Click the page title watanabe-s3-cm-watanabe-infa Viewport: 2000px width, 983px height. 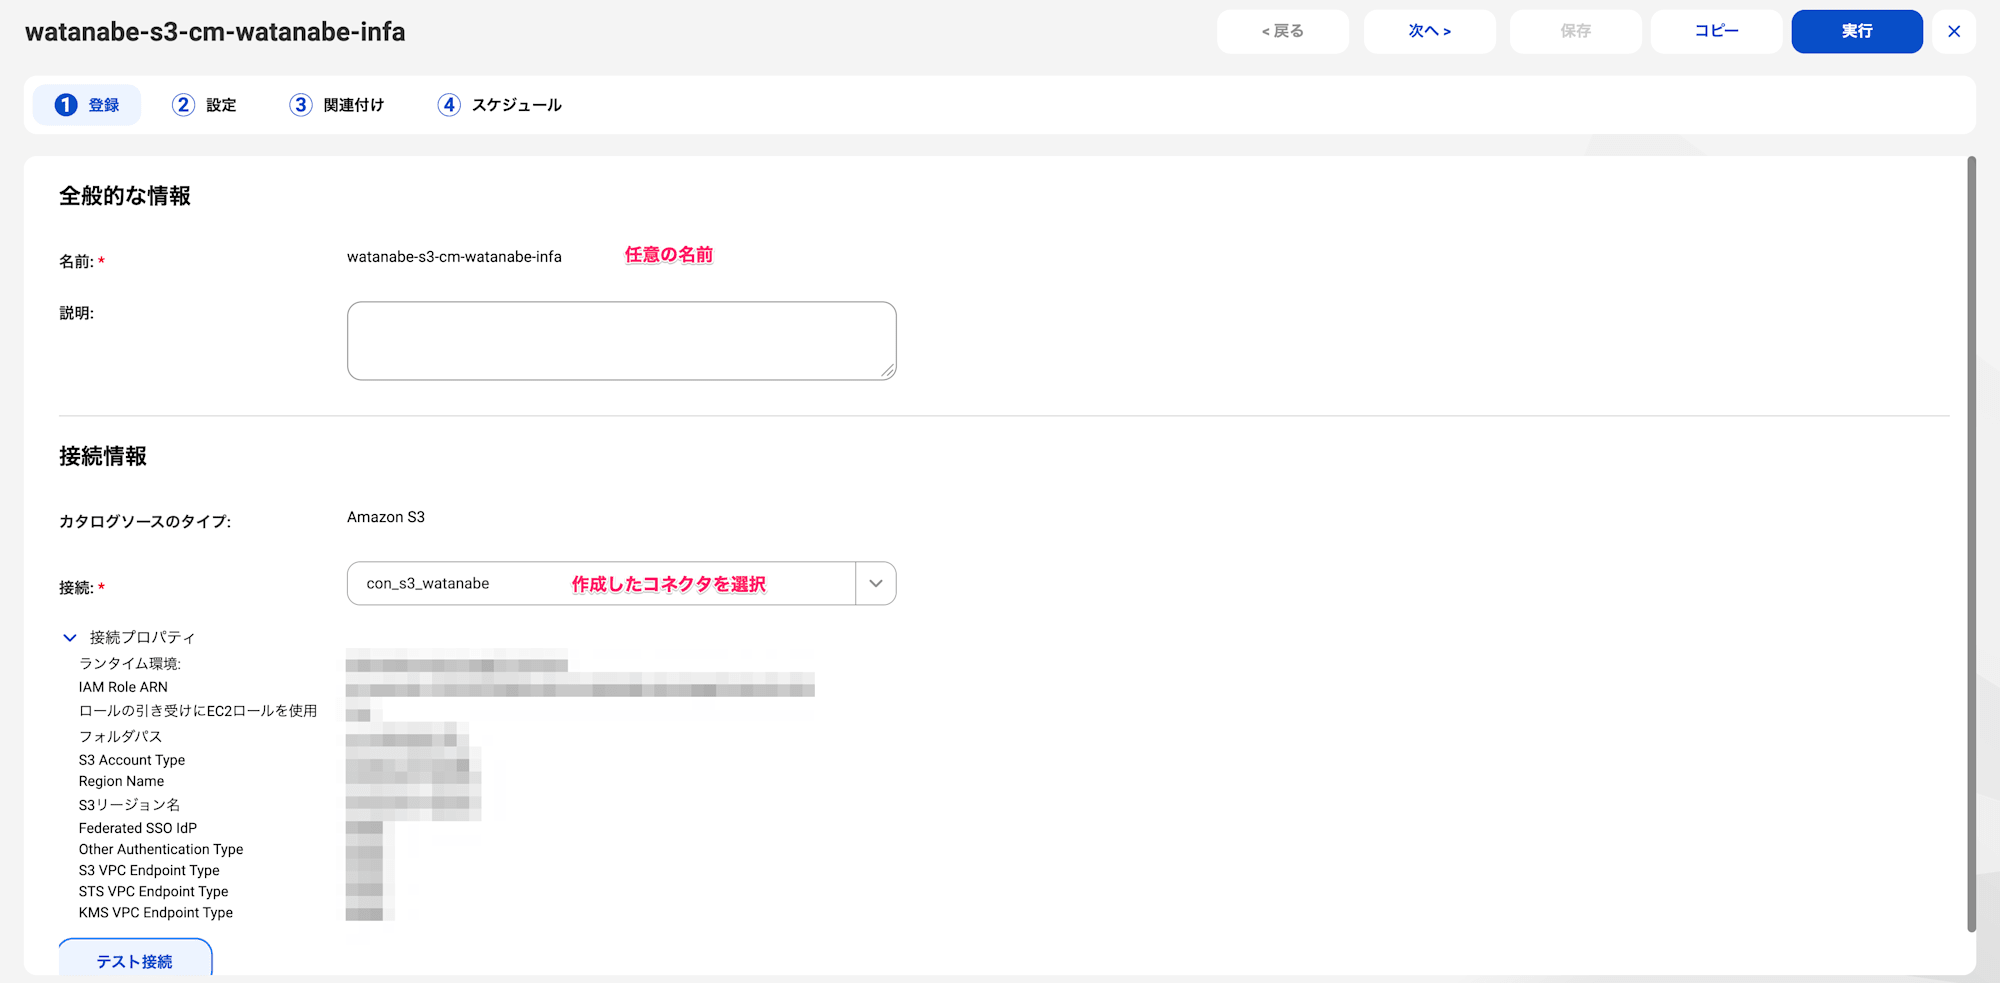(x=215, y=32)
